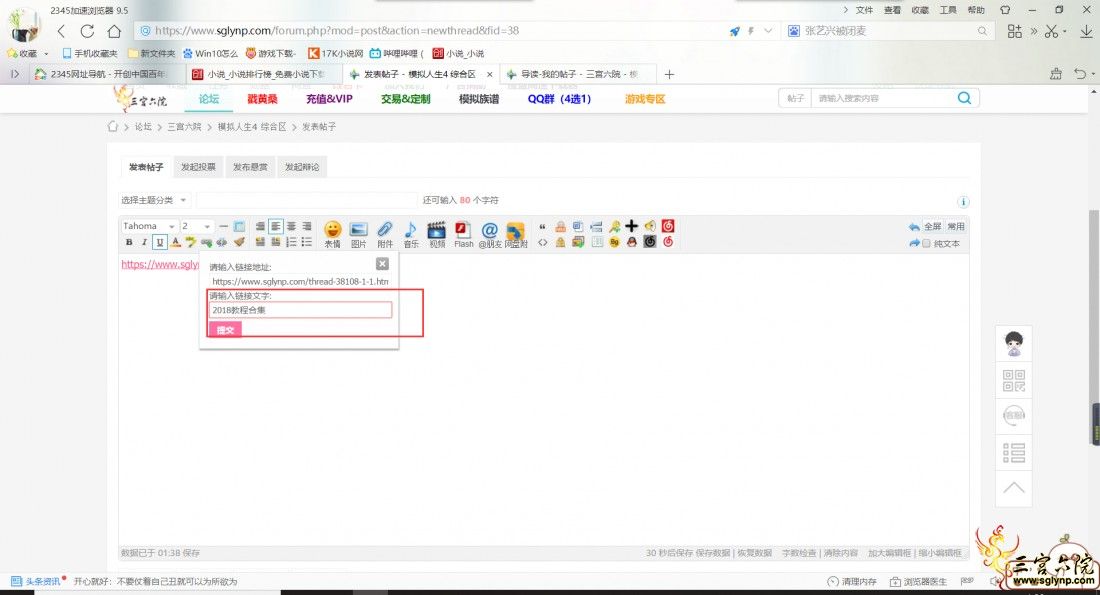1100x595 pixels.
Task: Open the 充值&VIP navigation item
Action: (x=329, y=99)
